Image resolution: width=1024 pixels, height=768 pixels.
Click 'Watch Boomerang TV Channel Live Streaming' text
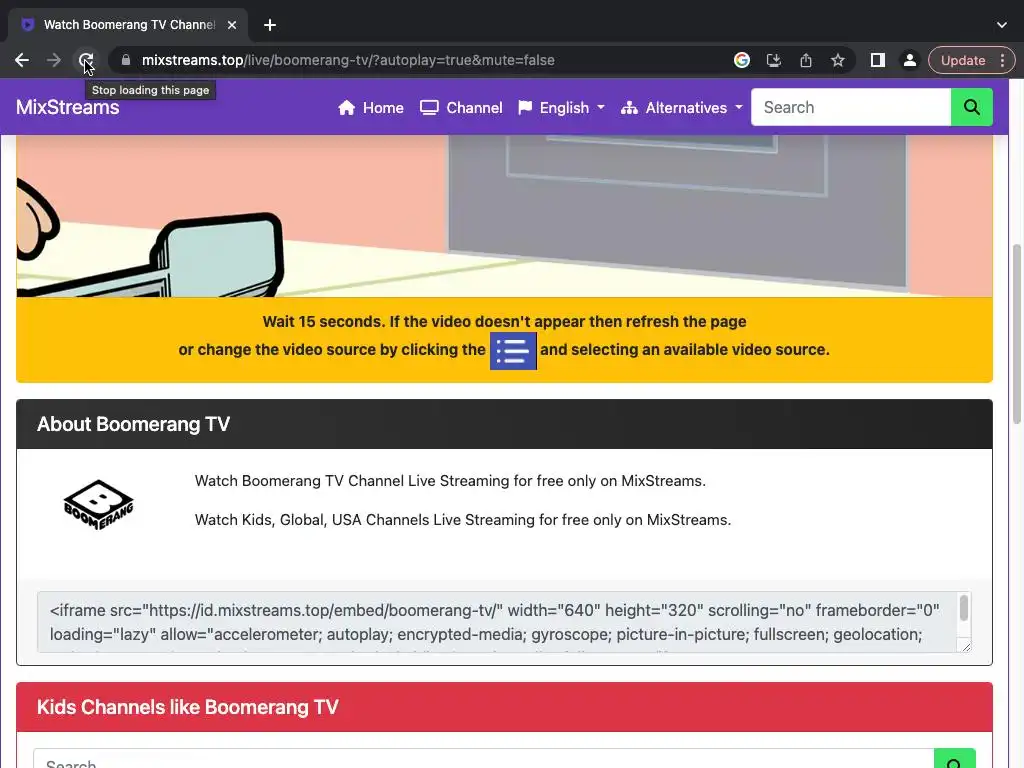click(450, 481)
